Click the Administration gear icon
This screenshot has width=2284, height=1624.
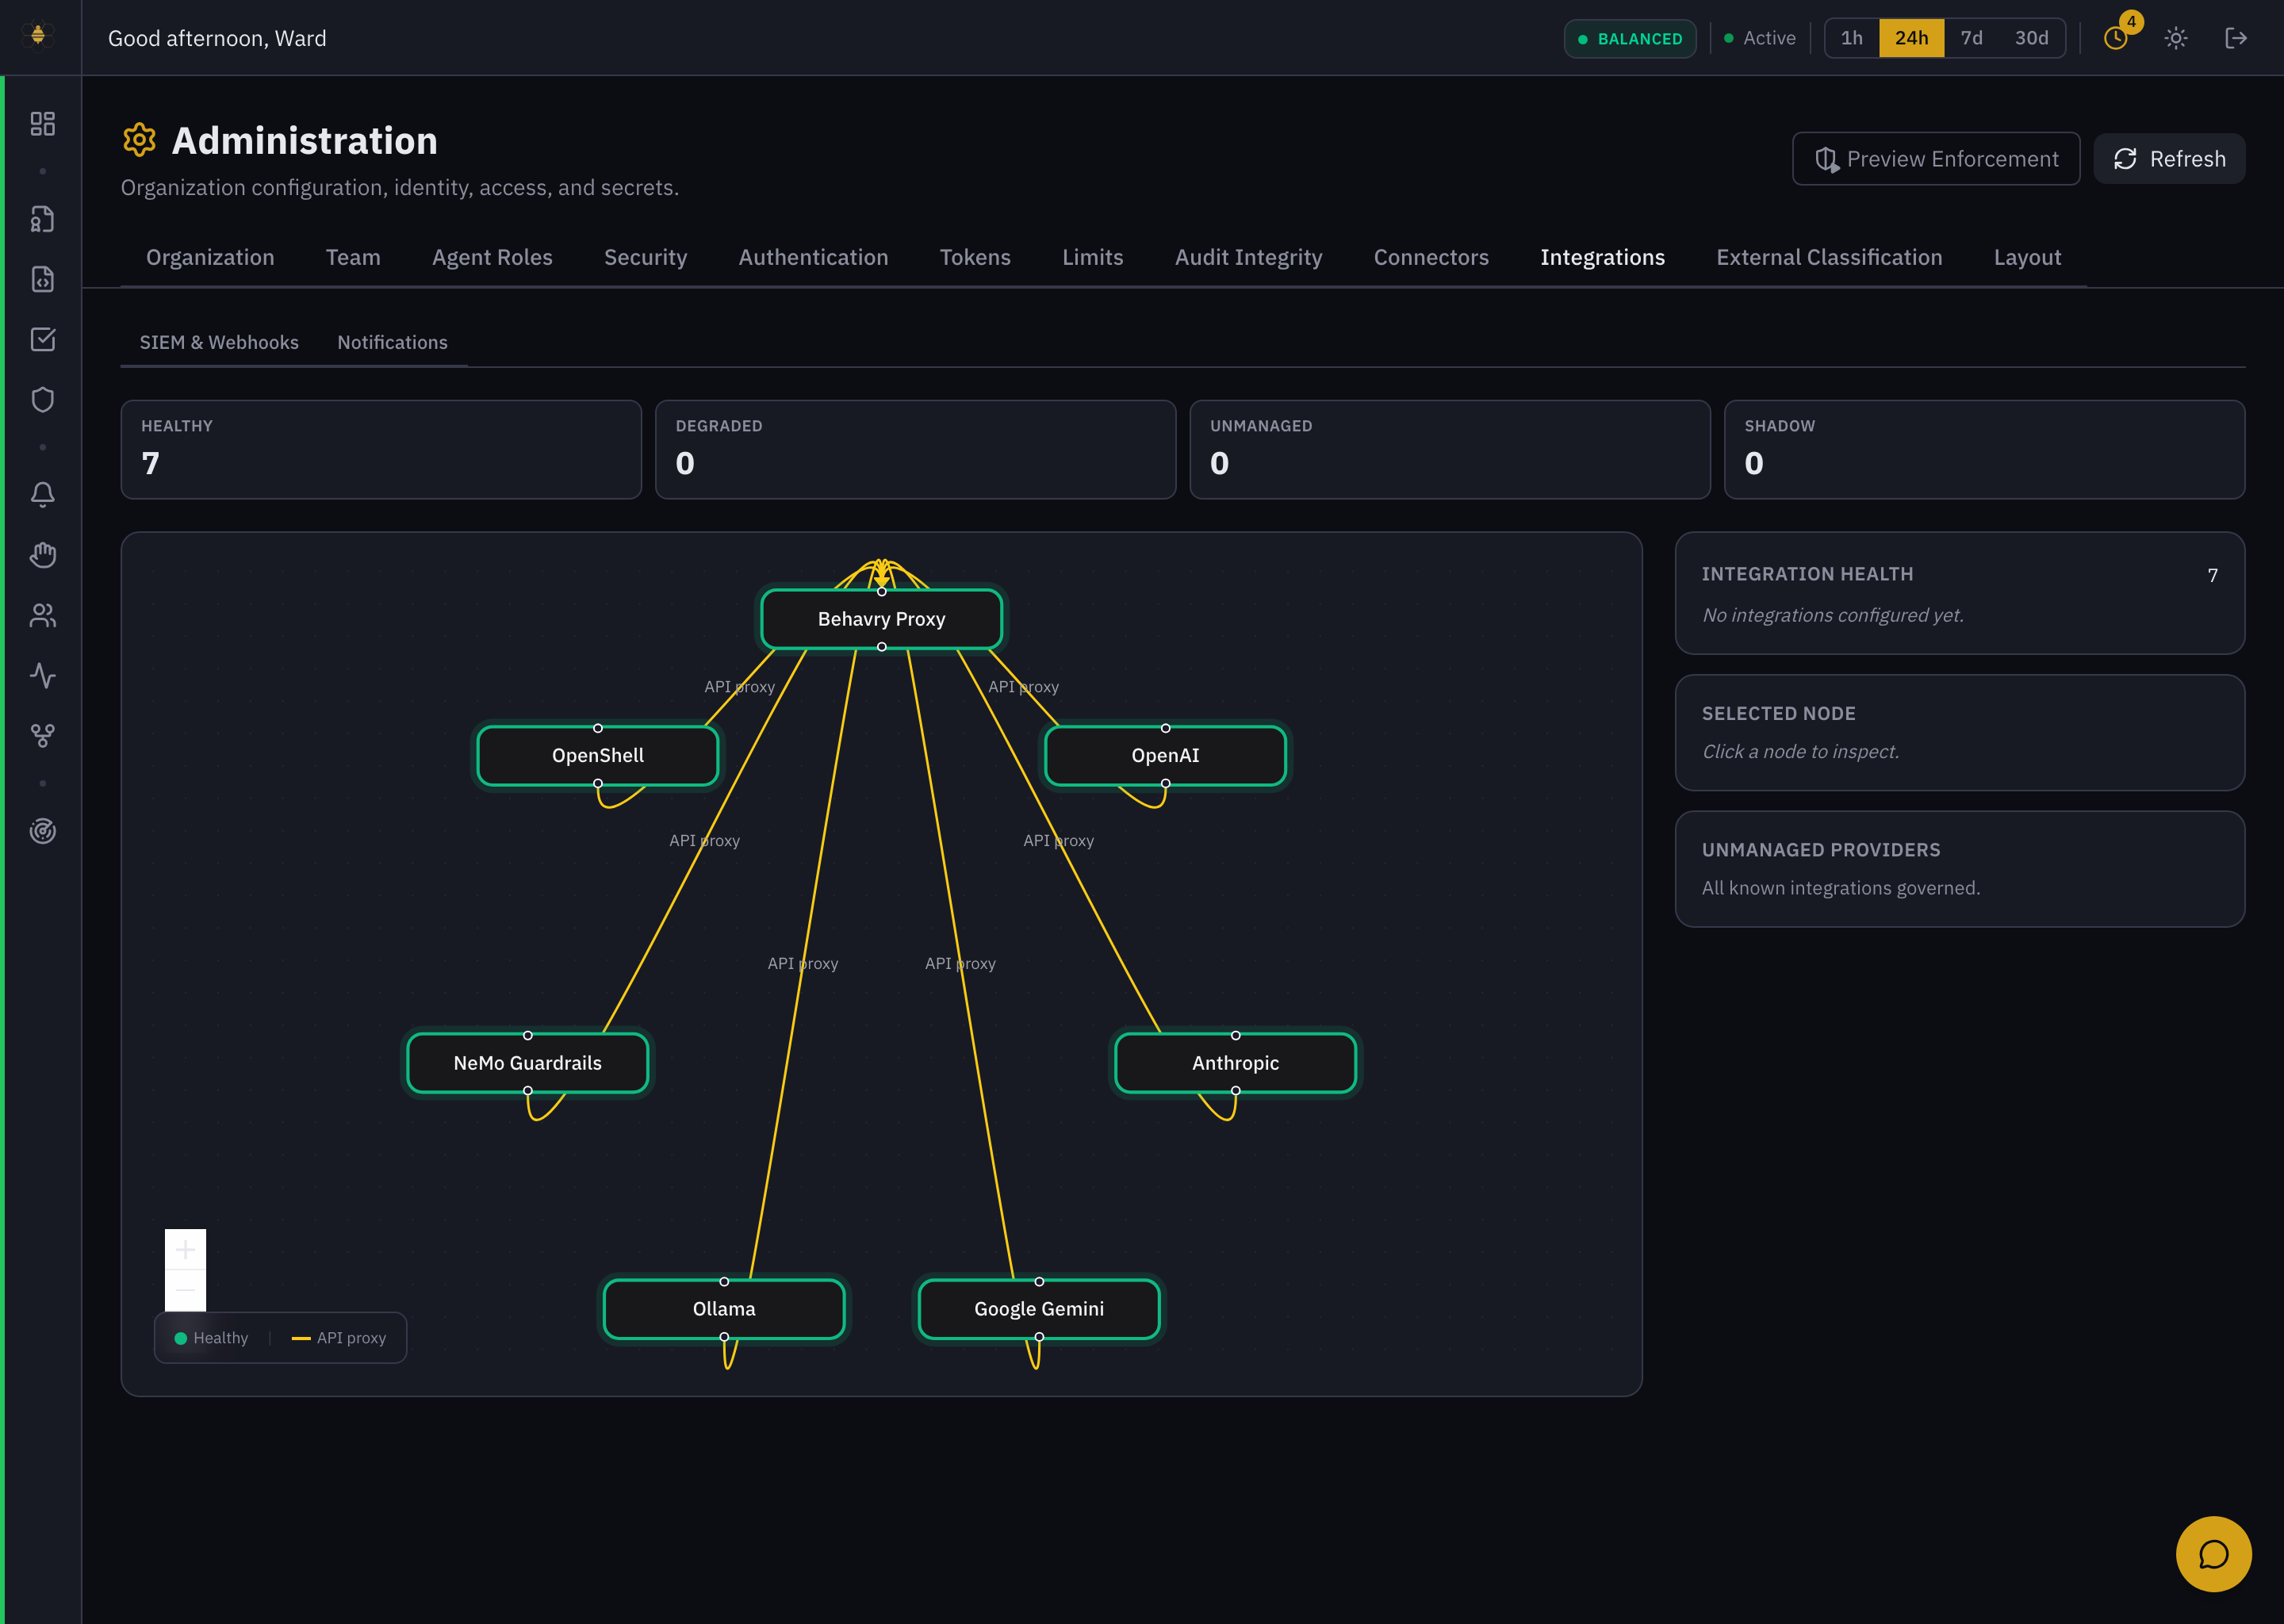click(x=139, y=140)
